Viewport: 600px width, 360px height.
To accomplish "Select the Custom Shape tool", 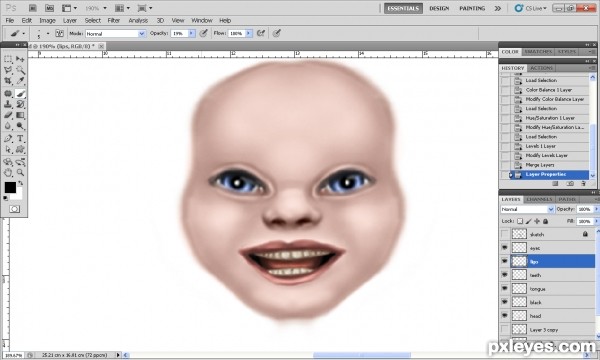I will (20, 150).
